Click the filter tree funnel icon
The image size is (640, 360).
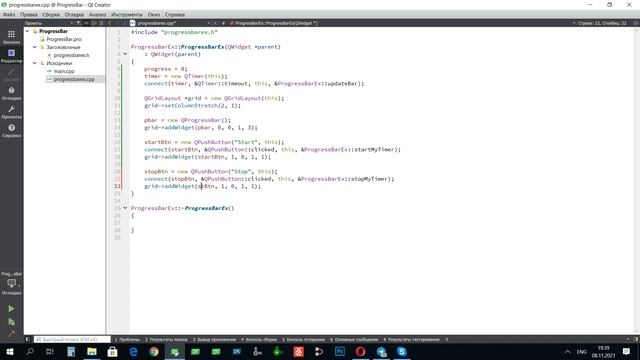pyautogui.click(x=79, y=23)
